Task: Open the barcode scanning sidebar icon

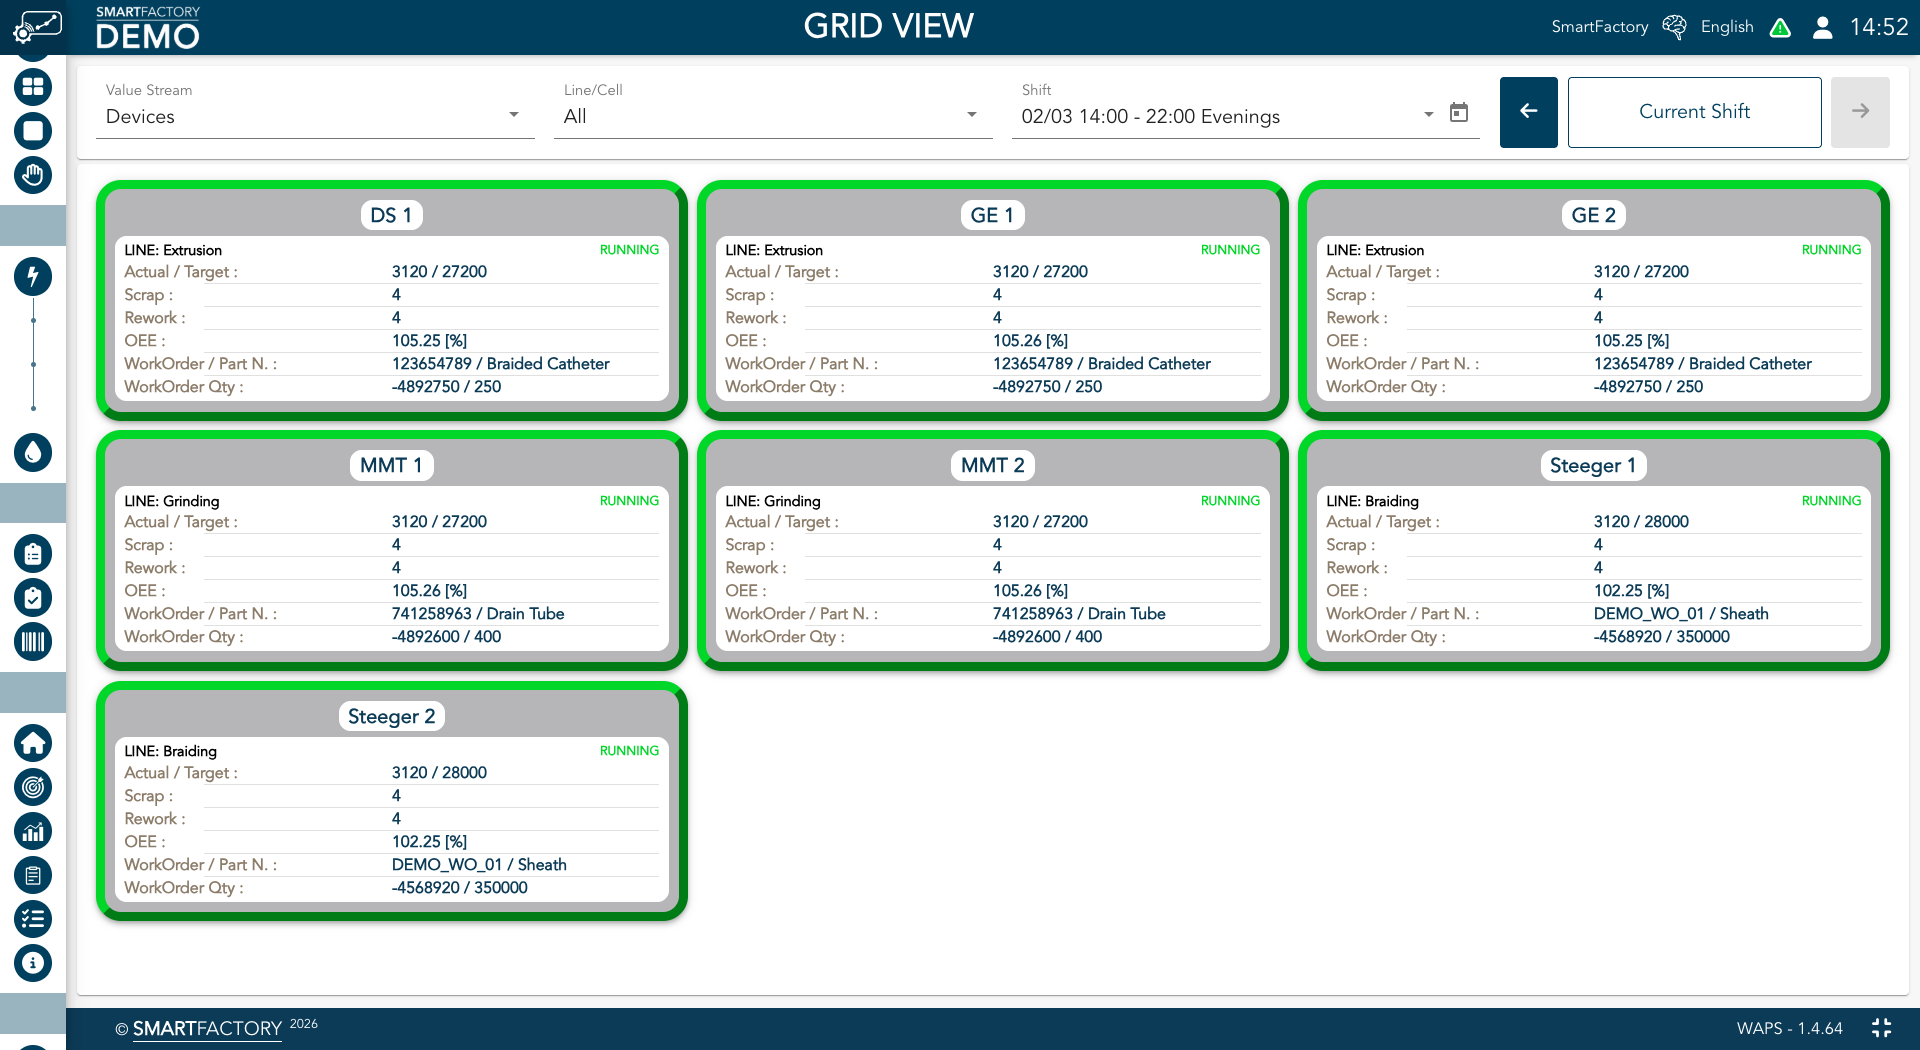Action: [33, 641]
